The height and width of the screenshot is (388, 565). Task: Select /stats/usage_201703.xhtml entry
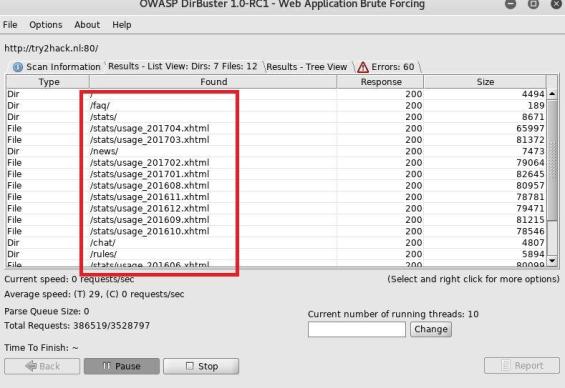(x=276, y=140)
